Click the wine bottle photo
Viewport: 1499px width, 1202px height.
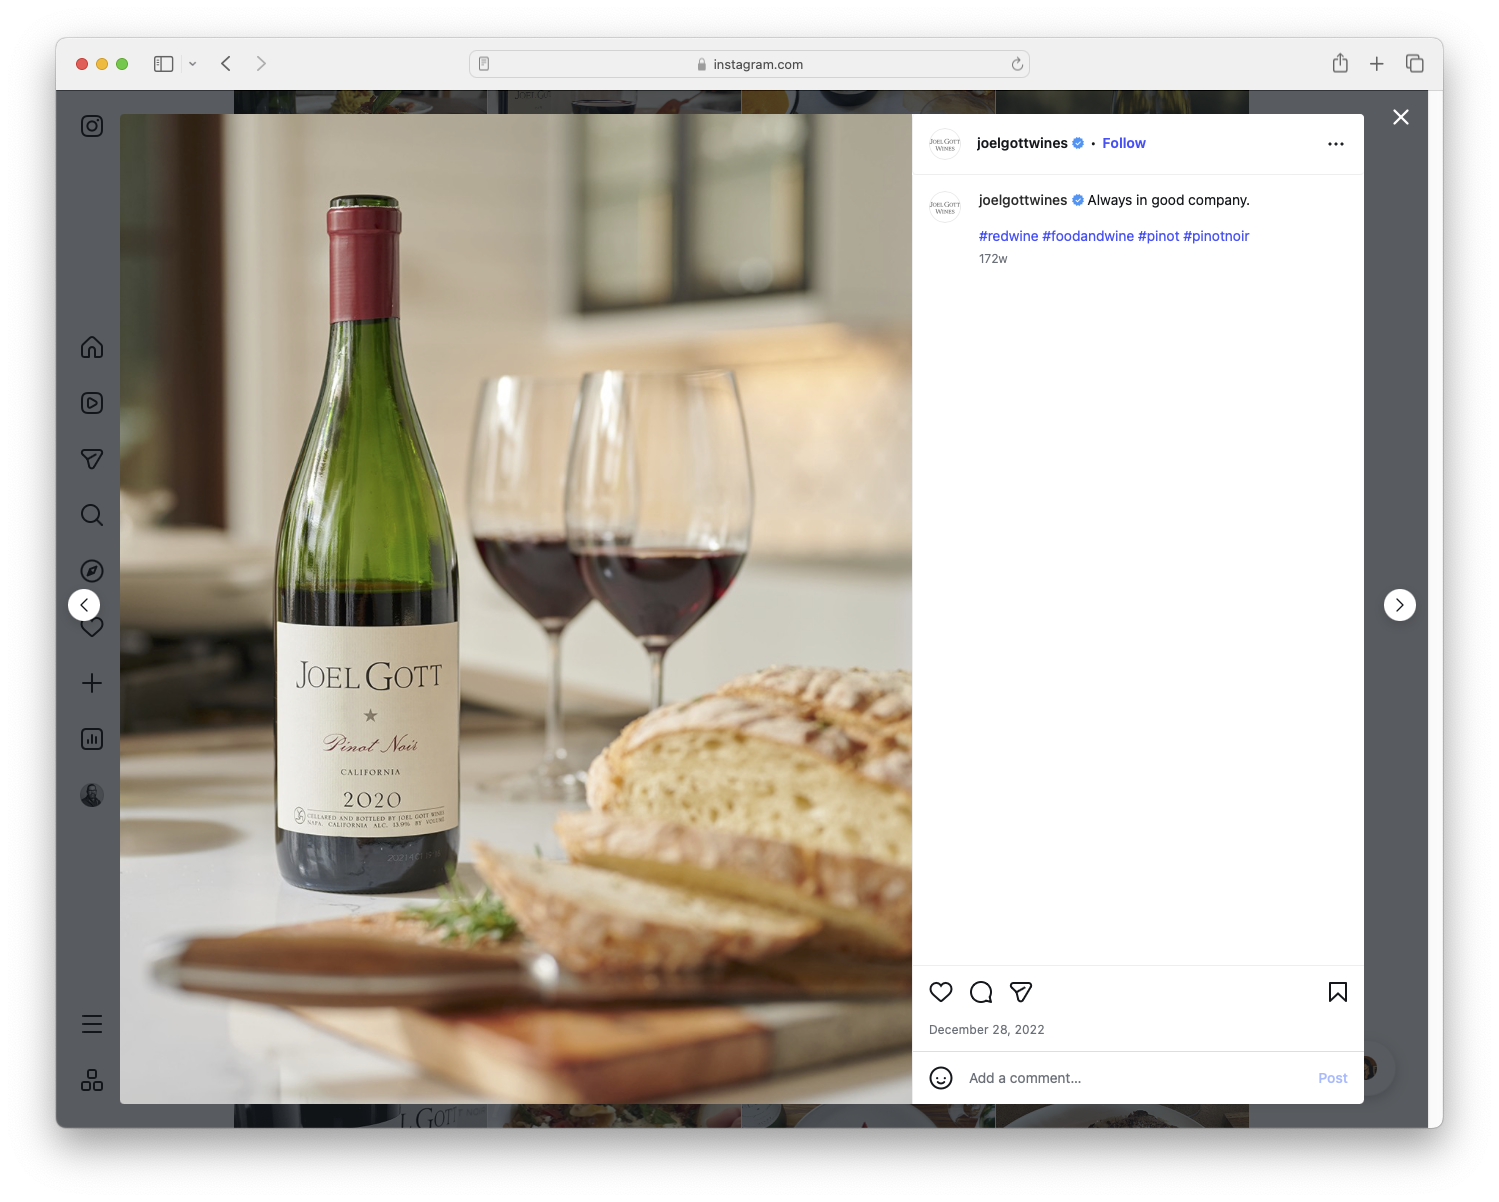(516, 609)
